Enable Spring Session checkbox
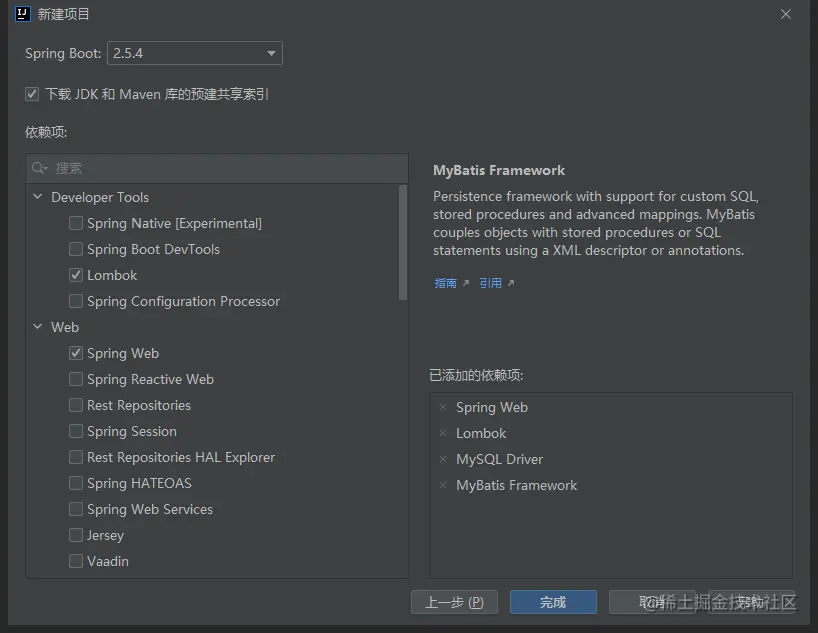The image size is (818, 633). tap(76, 432)
